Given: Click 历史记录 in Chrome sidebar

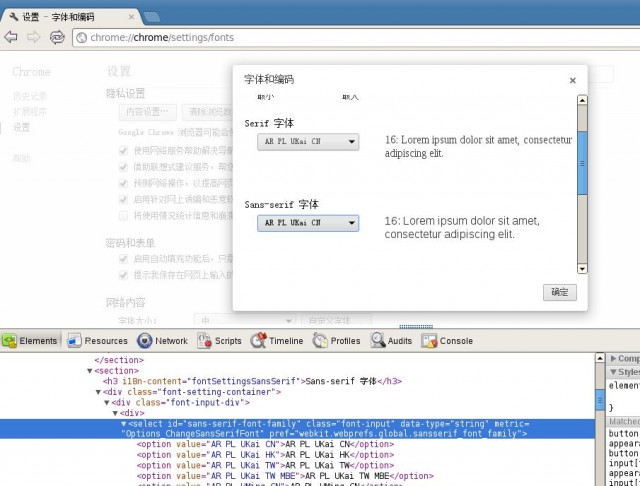Looking at the screenshot, I should click(x=30, y=96).
